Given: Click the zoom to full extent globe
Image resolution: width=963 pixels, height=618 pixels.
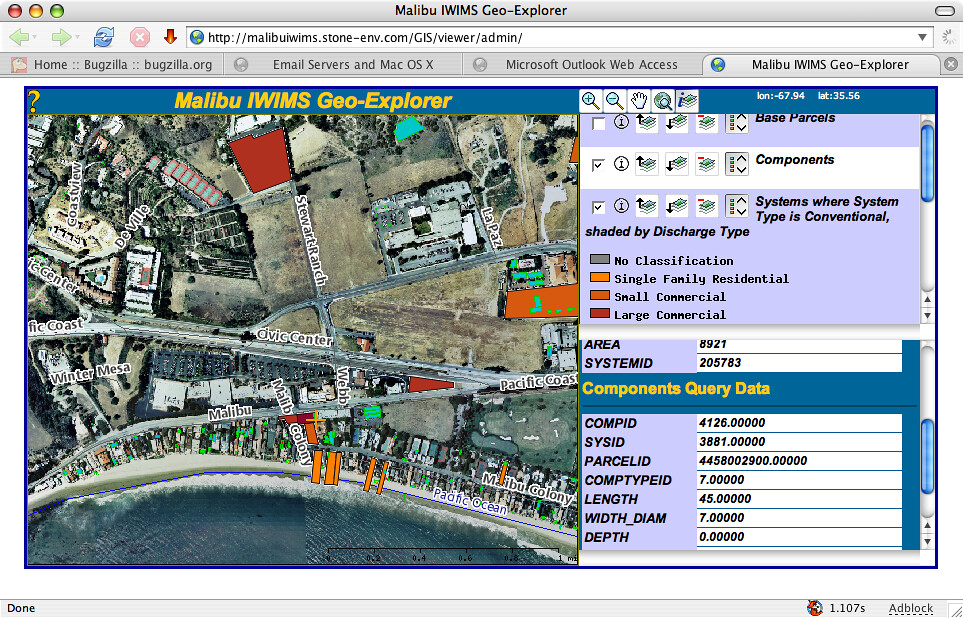Looking at the screenshot, I should point(663,101).
